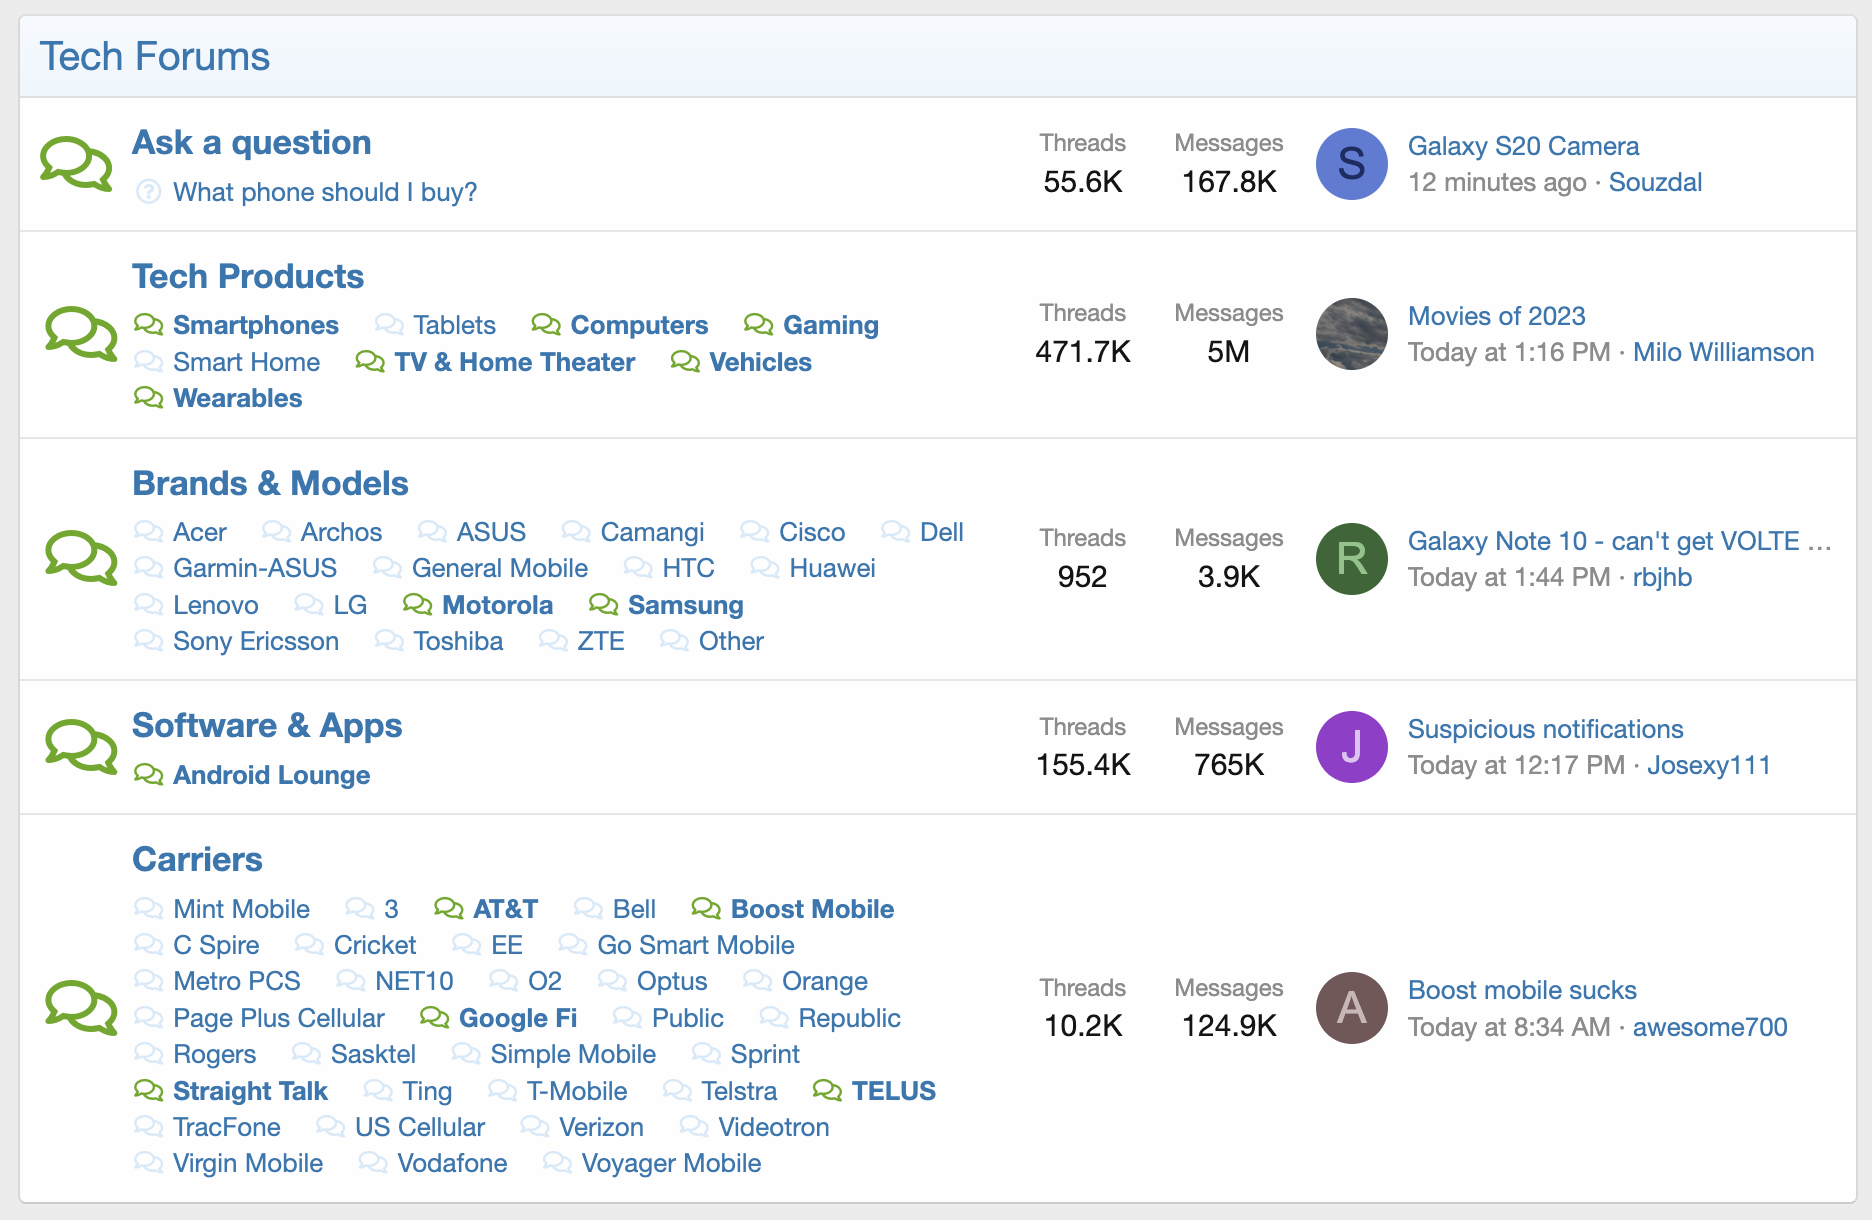Open the Motorola brand subforum
This screenshot has height=1220, width=1872.
[497, 605]
